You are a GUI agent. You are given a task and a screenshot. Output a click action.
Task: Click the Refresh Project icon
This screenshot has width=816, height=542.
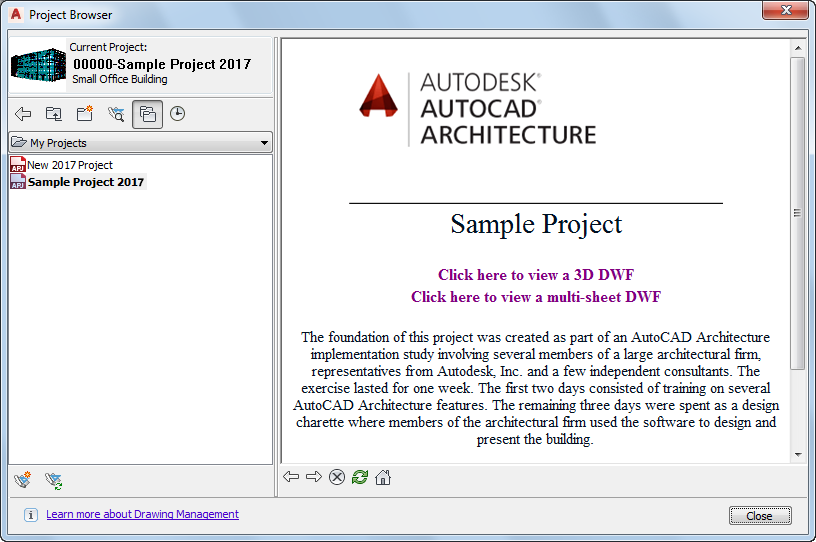coord(54,480)
